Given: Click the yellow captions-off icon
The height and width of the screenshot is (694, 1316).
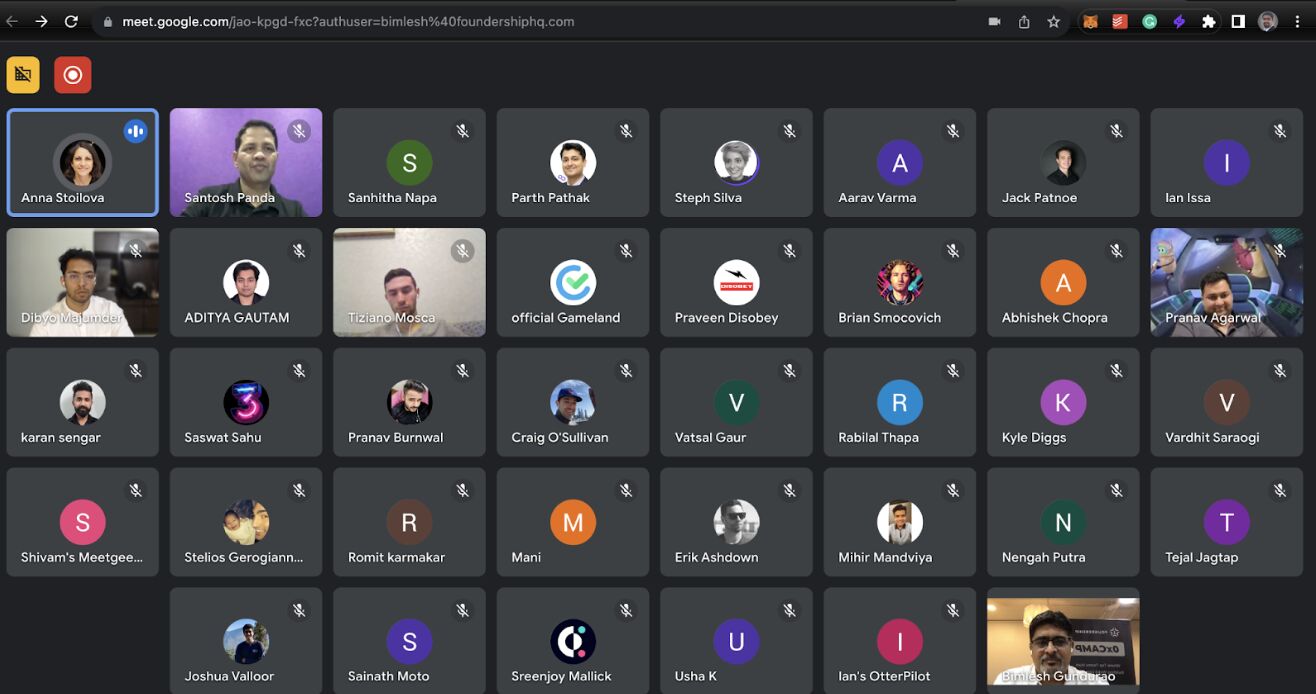Looking at the screenshot, I should point(23,75).
